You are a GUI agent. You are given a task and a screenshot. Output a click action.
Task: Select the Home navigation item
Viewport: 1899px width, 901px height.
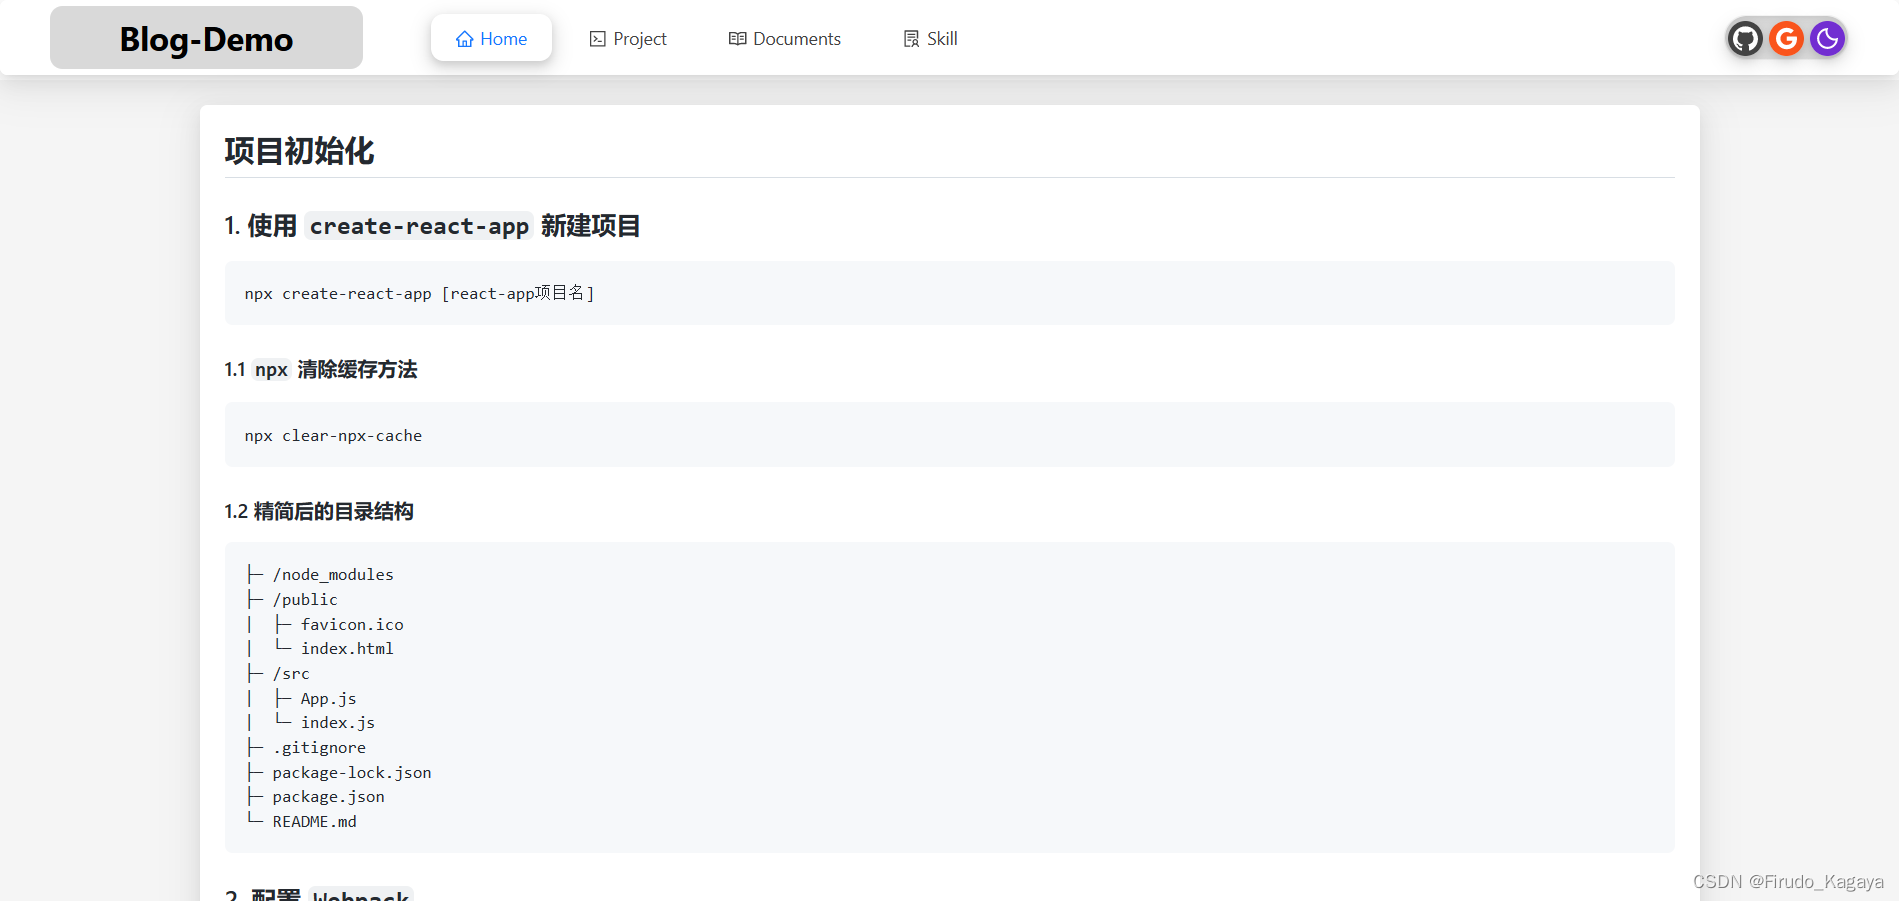[491, 38]
